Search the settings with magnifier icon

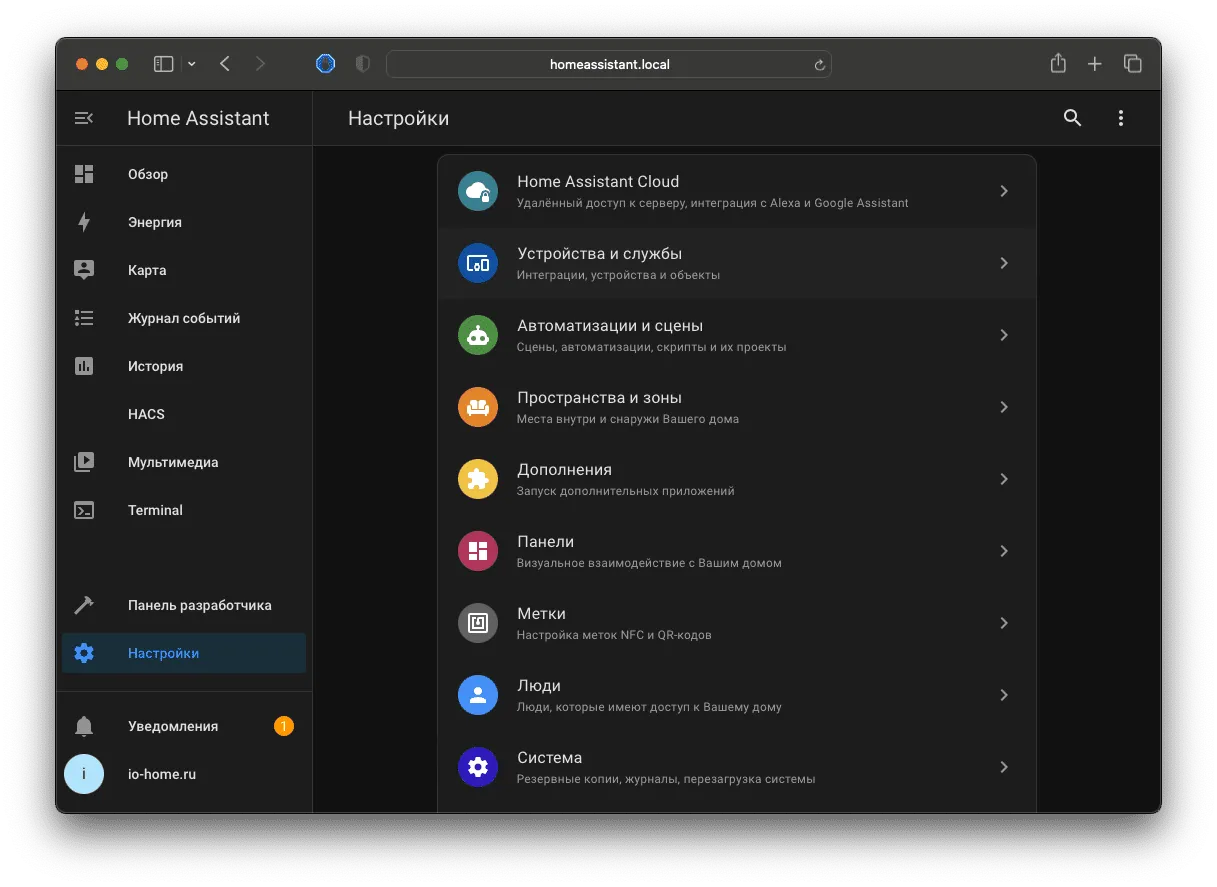[x=1073, y=118]
